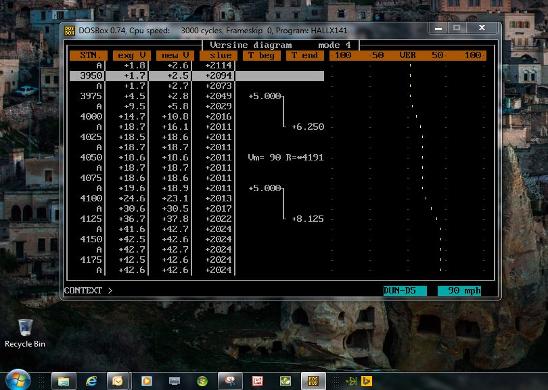
Task: Select the highlighted station 3950 row
Action: [197, 76]
